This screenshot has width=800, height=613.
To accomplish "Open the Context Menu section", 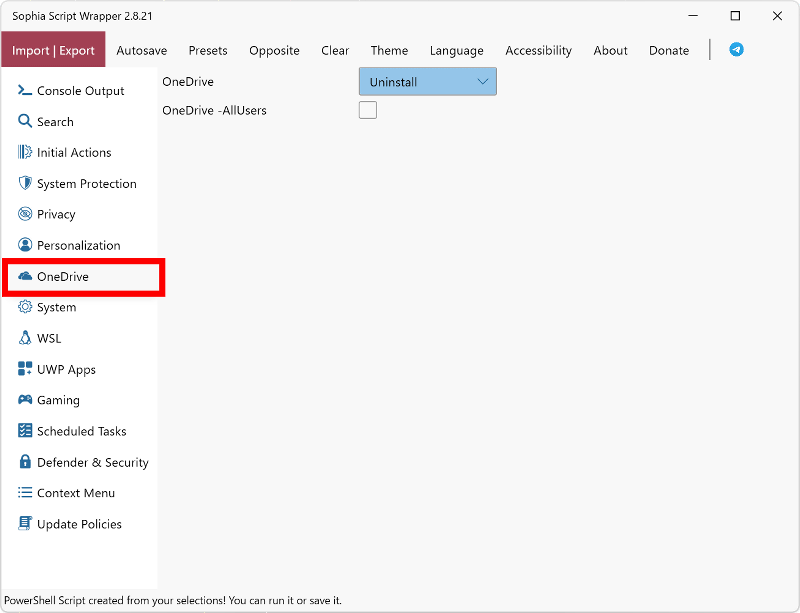I will [x=75, y=493].
